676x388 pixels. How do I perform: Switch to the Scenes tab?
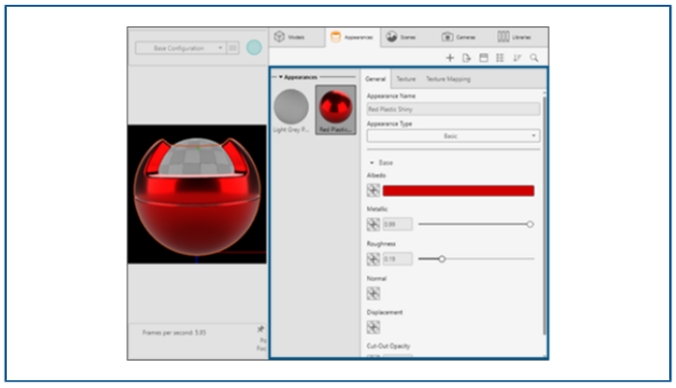(x=401, y=37)
